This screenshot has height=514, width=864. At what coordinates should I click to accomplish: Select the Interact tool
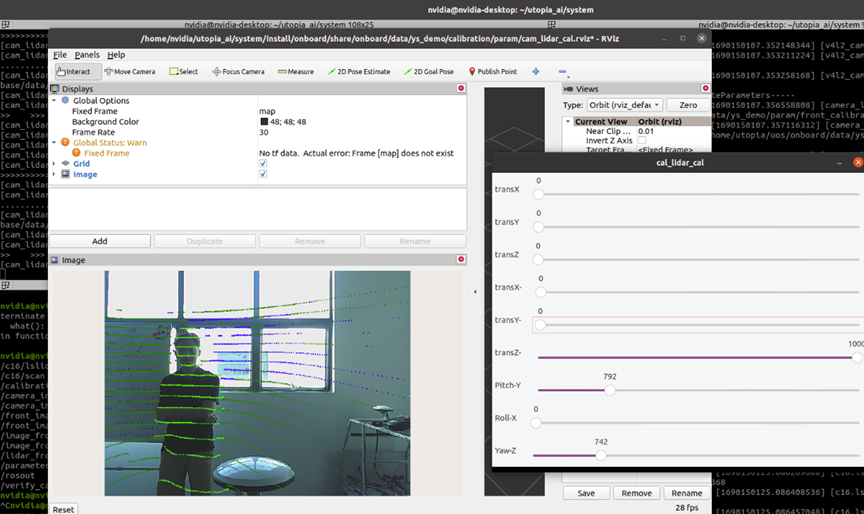(78, 72)
